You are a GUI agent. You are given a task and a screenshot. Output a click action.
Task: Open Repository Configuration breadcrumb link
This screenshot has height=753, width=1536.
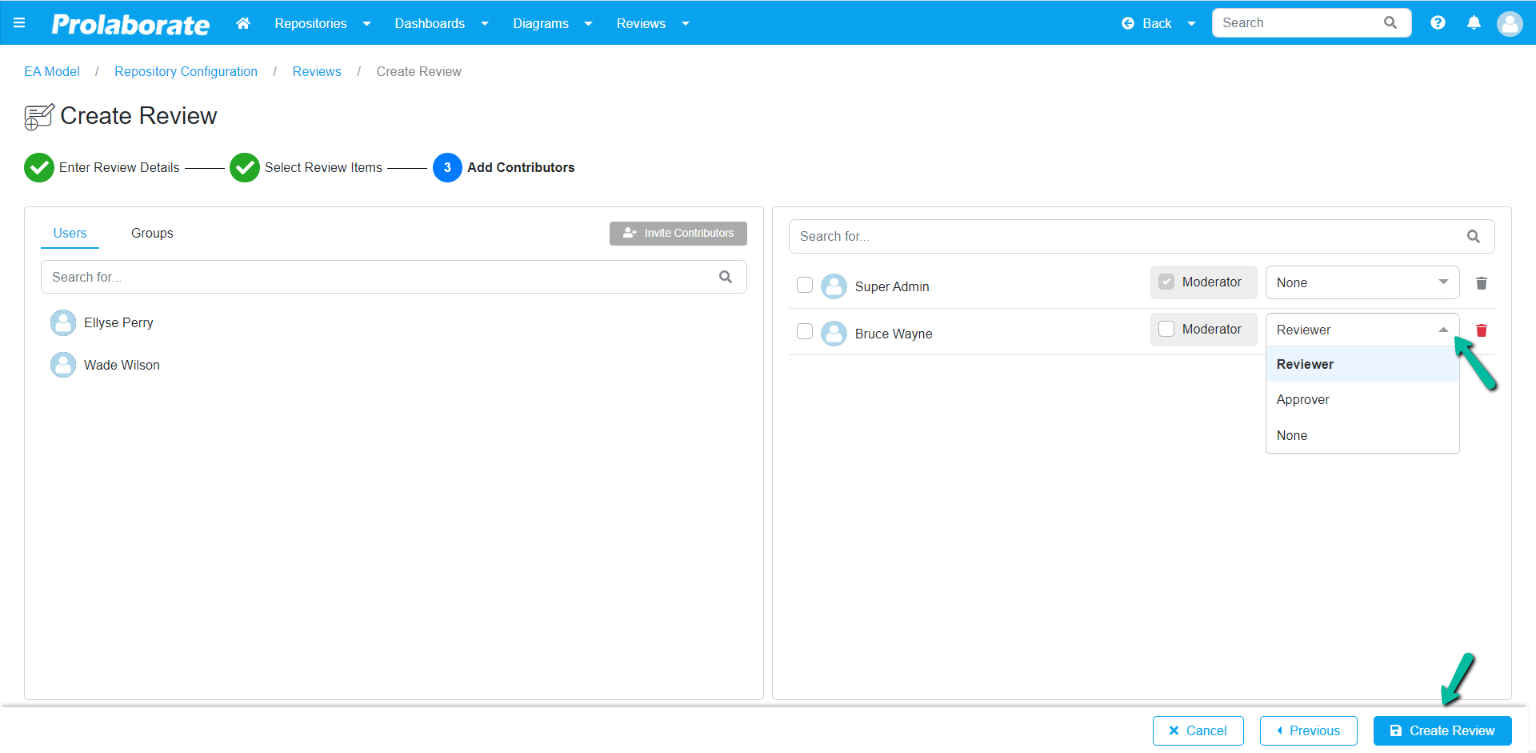[x=186, y=72]
